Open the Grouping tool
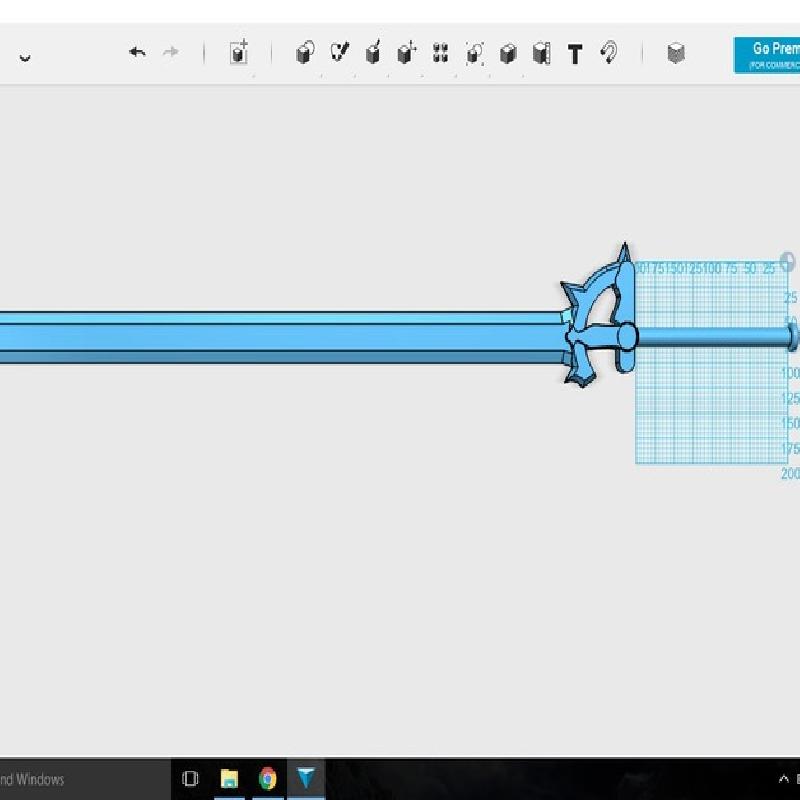The height and width of the screenshot is (800, 800). [475, 53]
